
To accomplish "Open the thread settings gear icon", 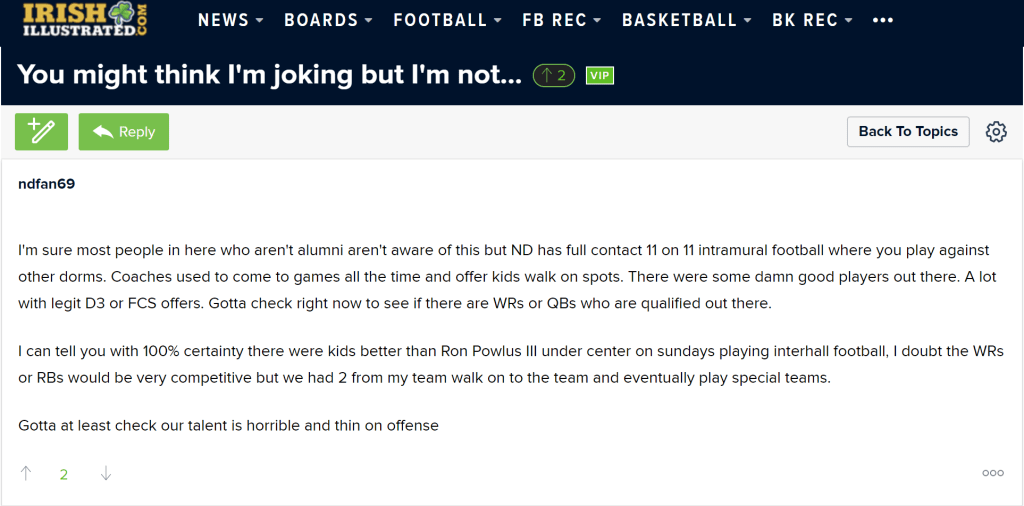I will tap(996, 132).
